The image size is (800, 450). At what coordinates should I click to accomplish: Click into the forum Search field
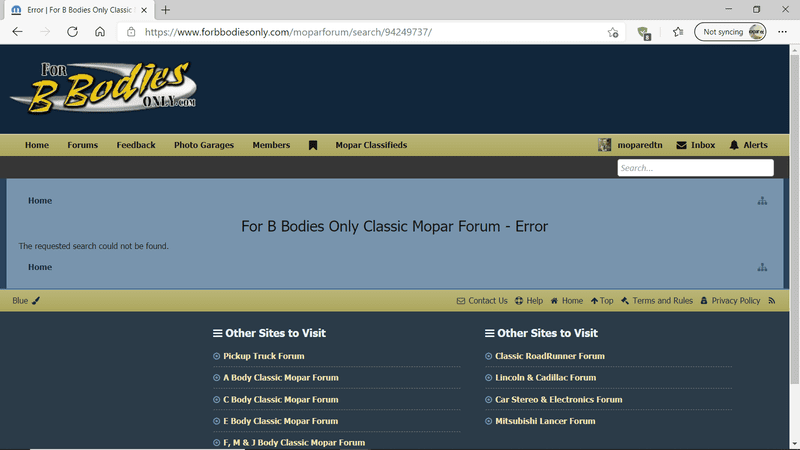(695, 168)
